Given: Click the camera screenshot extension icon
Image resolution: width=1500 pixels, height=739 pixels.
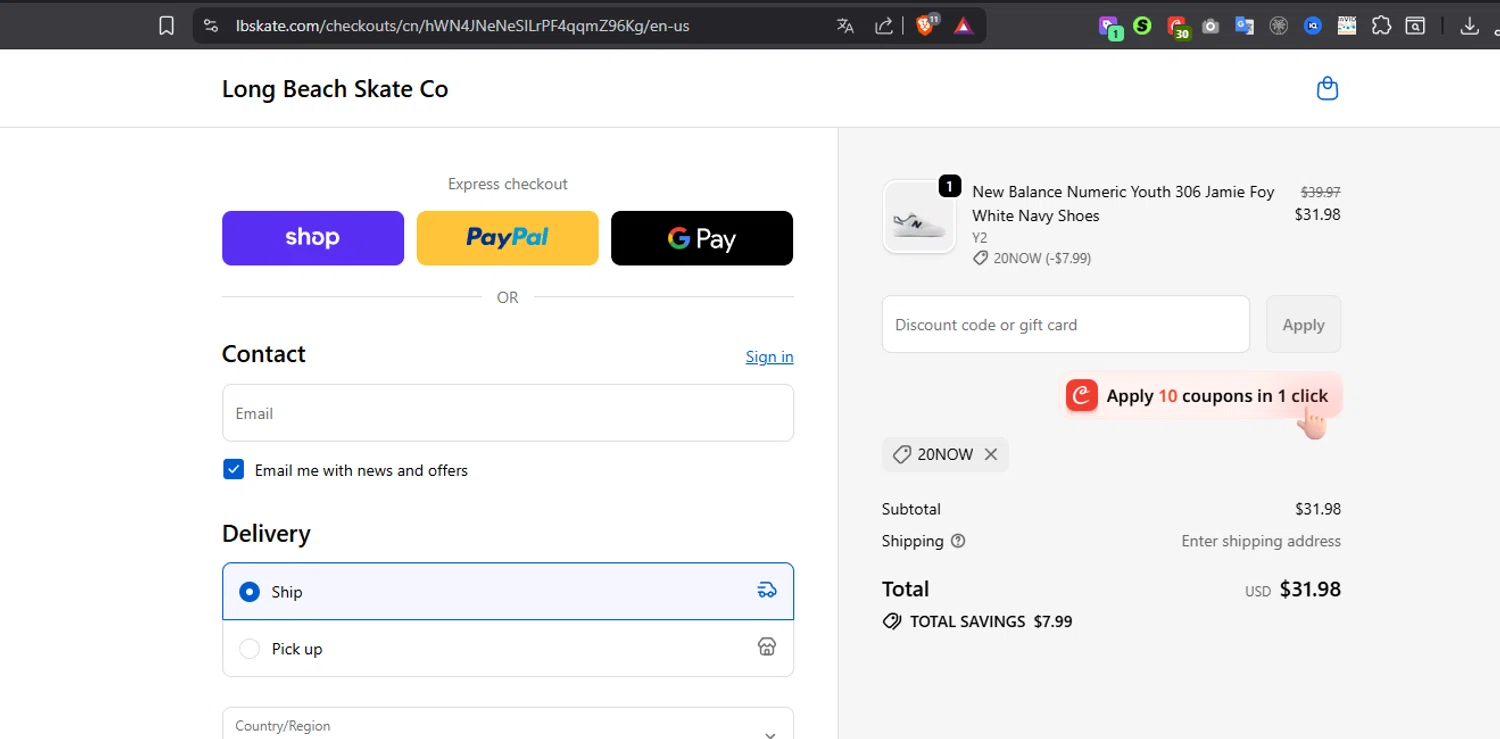Looking at the screenshot, I should tap(1211, 26).
